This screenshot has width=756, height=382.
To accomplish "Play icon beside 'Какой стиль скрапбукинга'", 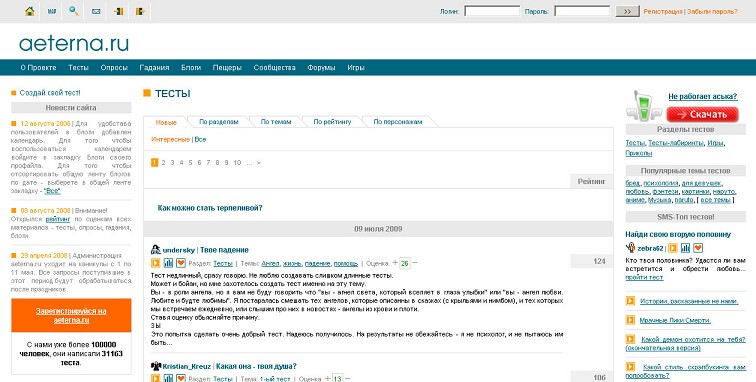I will click(x=630, y=367).
